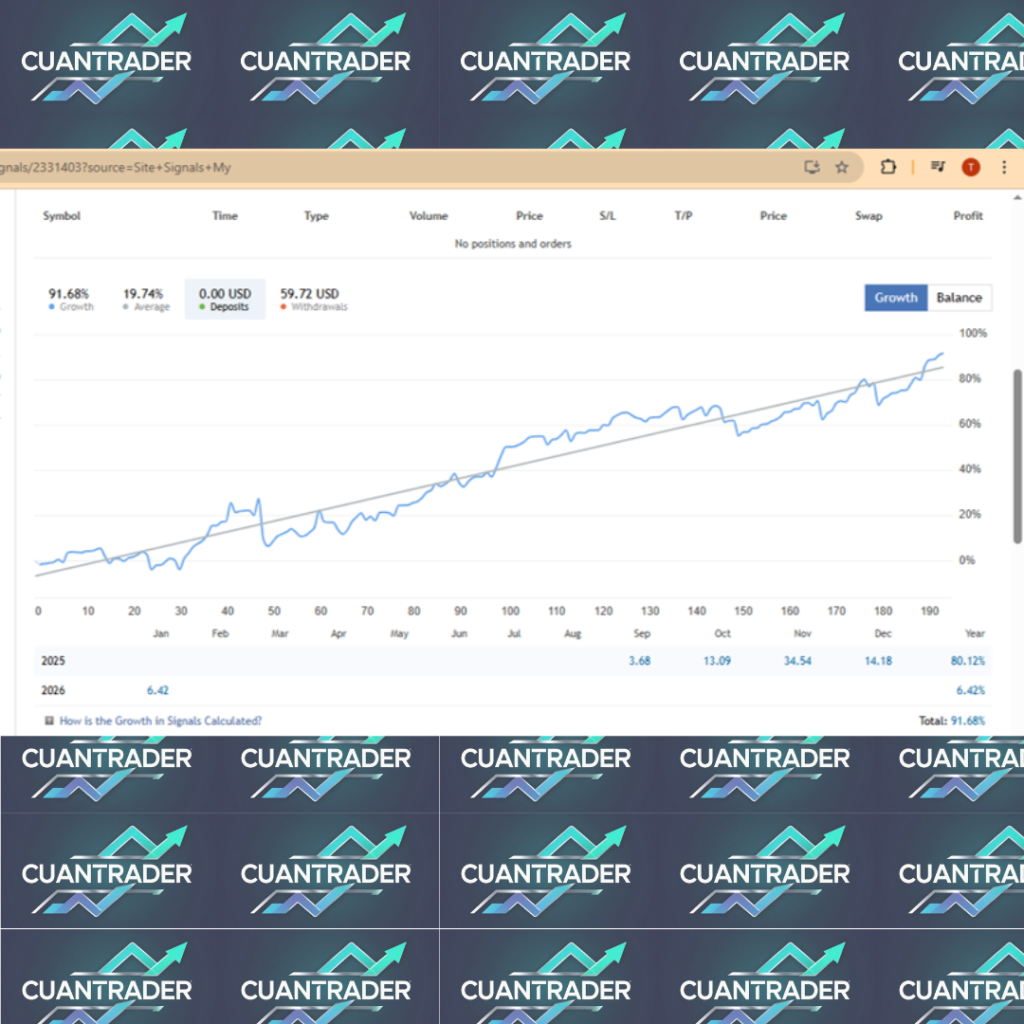Click the Total: 91.68% figure
This screenshot has width=1024, height=1024.
(952, 721)
